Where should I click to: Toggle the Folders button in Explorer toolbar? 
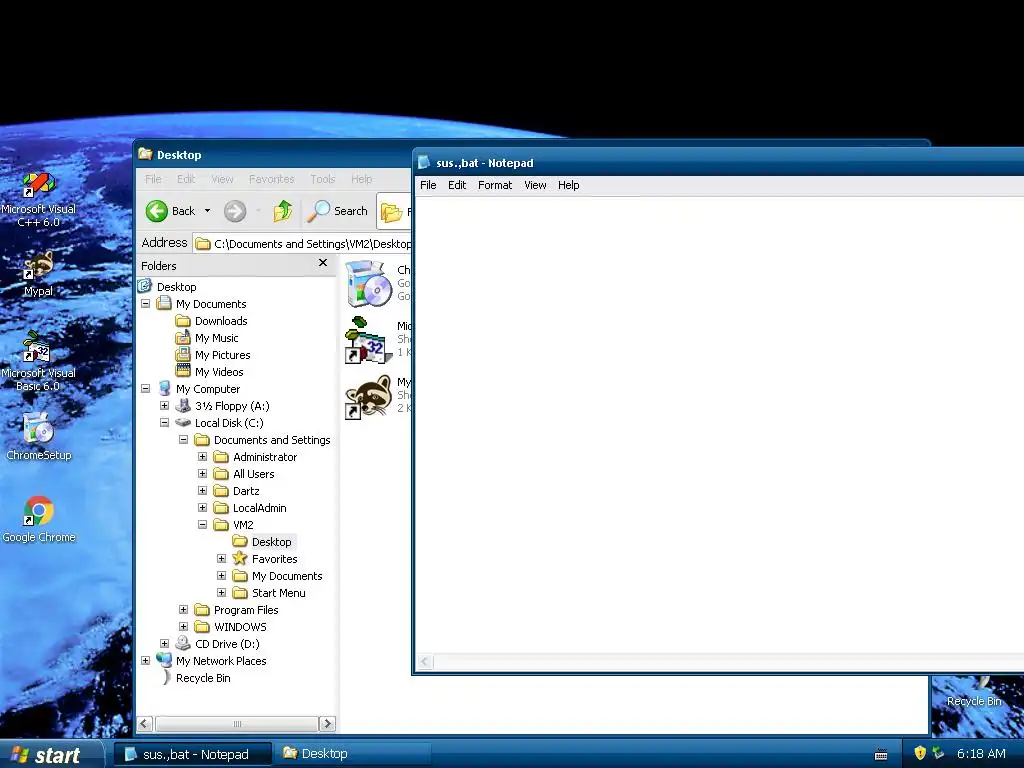click(394, 211)
